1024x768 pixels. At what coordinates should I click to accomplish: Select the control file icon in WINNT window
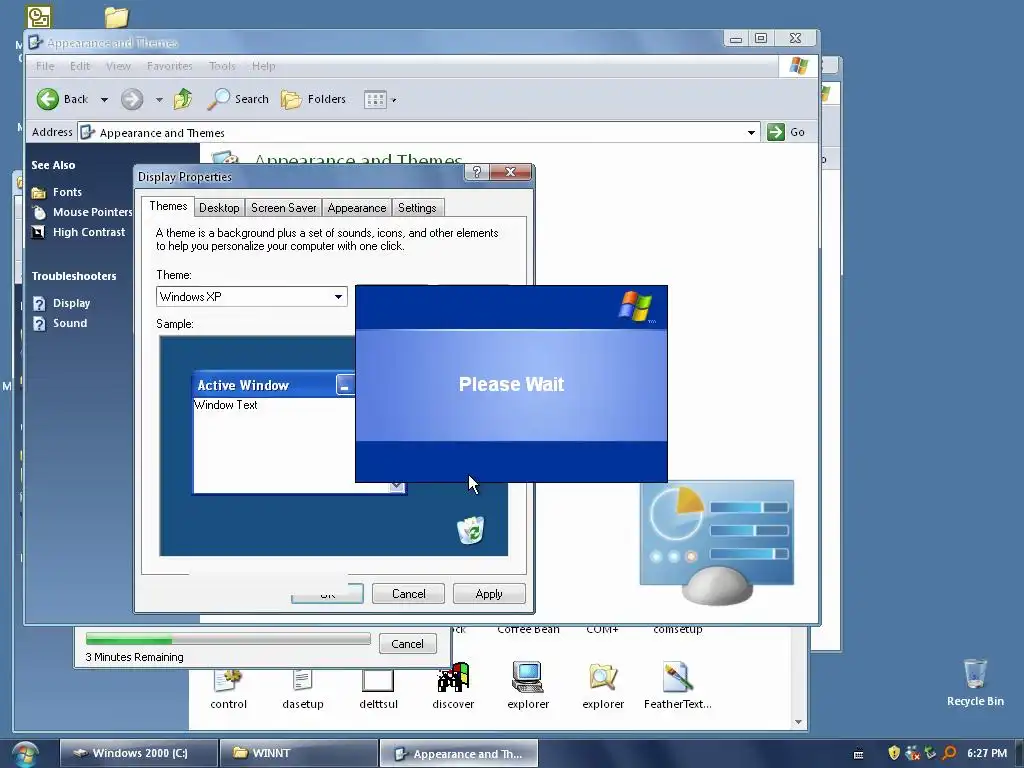228,679
